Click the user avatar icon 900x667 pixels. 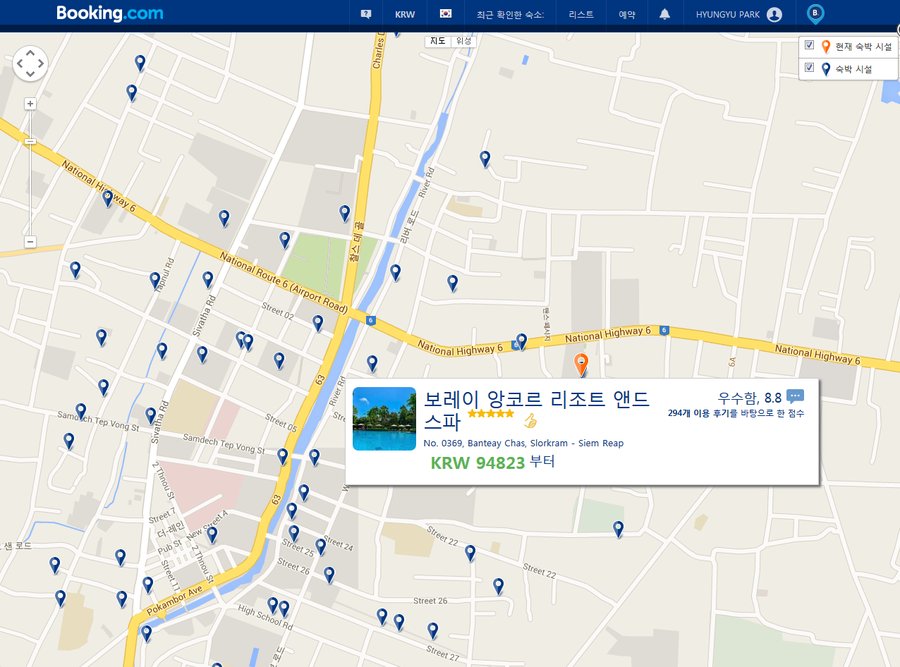(774, 15)
